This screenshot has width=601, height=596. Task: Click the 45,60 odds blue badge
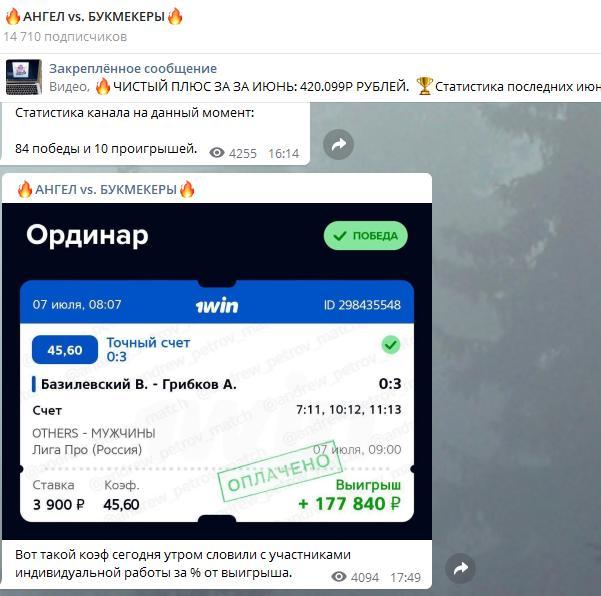coord(65,350)
